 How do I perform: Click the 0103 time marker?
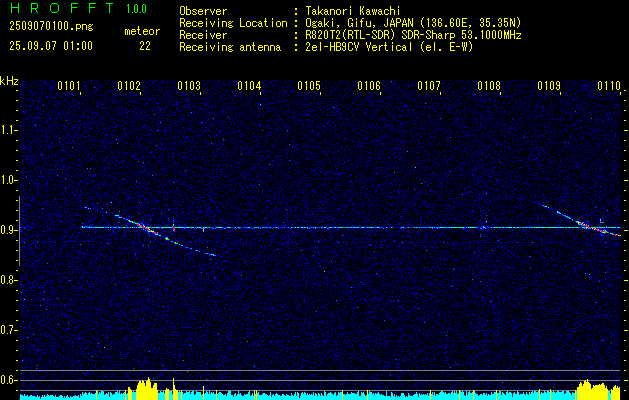(x=189, y=85)
